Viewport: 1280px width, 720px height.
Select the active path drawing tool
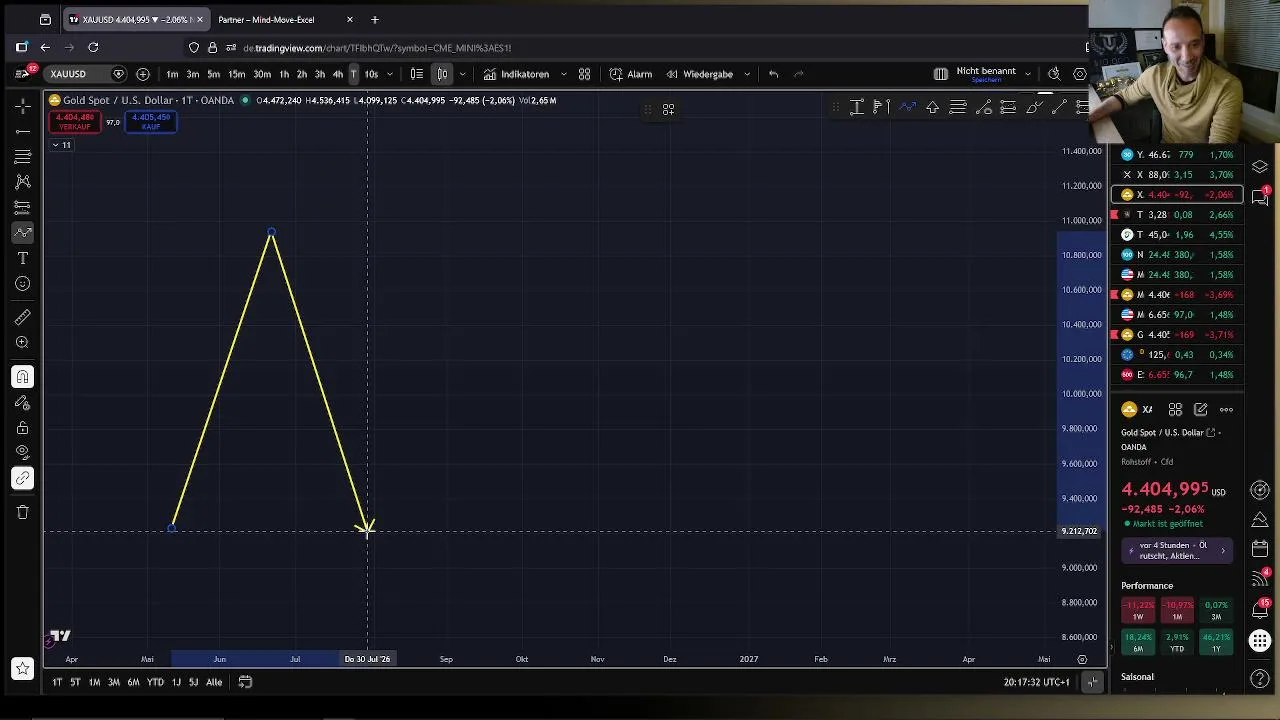click(22, 233)
